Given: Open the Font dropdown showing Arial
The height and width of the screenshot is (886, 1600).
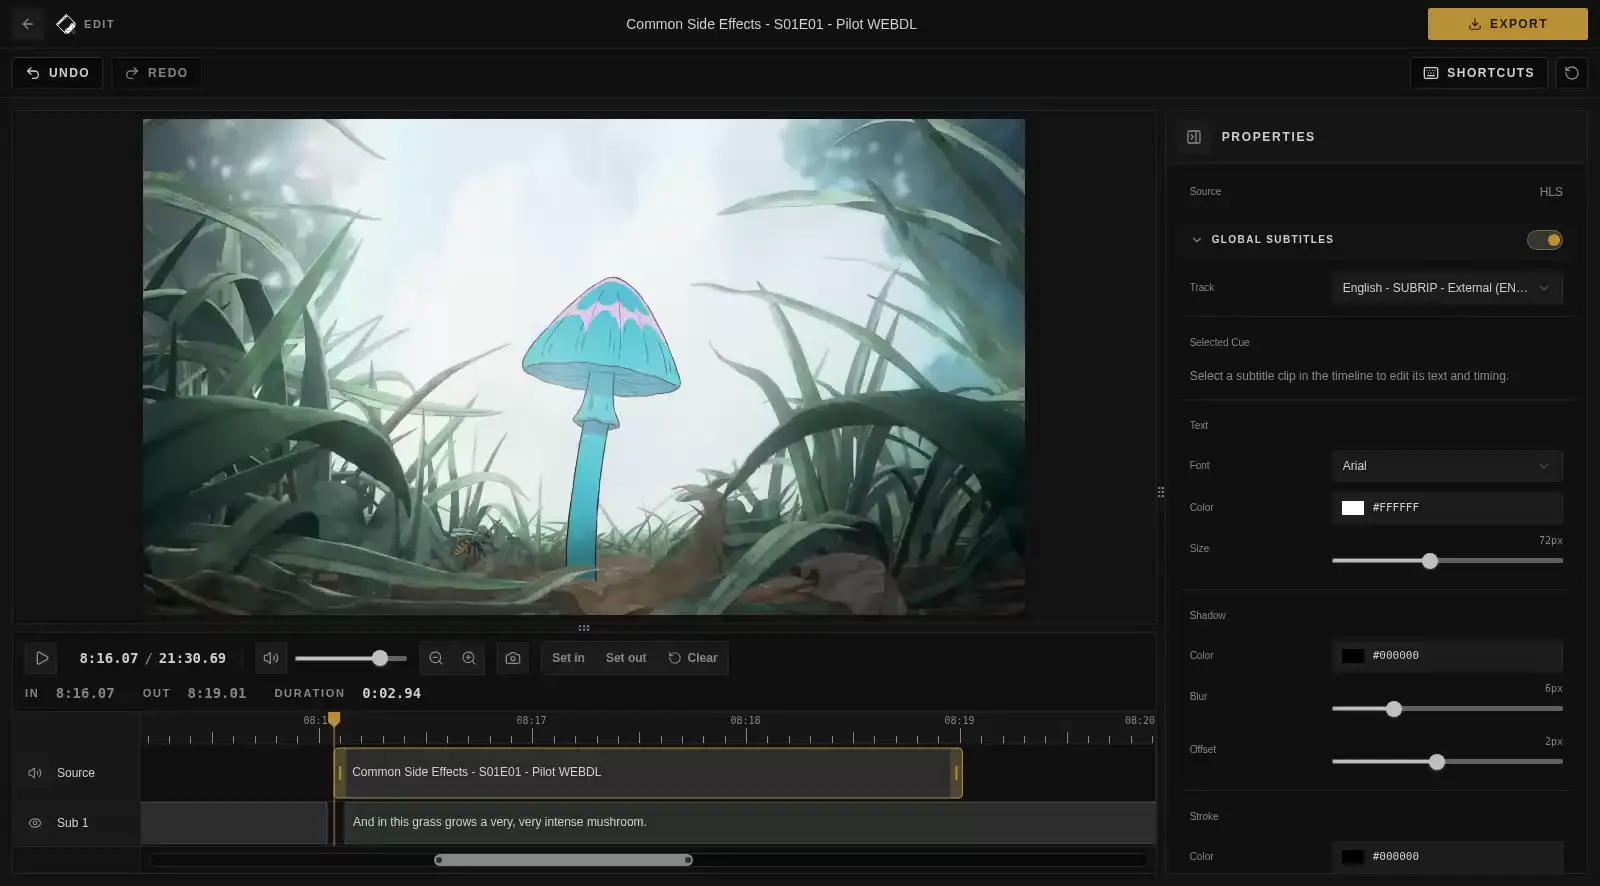Looking at the screenshot, I should click(1447, 466).
